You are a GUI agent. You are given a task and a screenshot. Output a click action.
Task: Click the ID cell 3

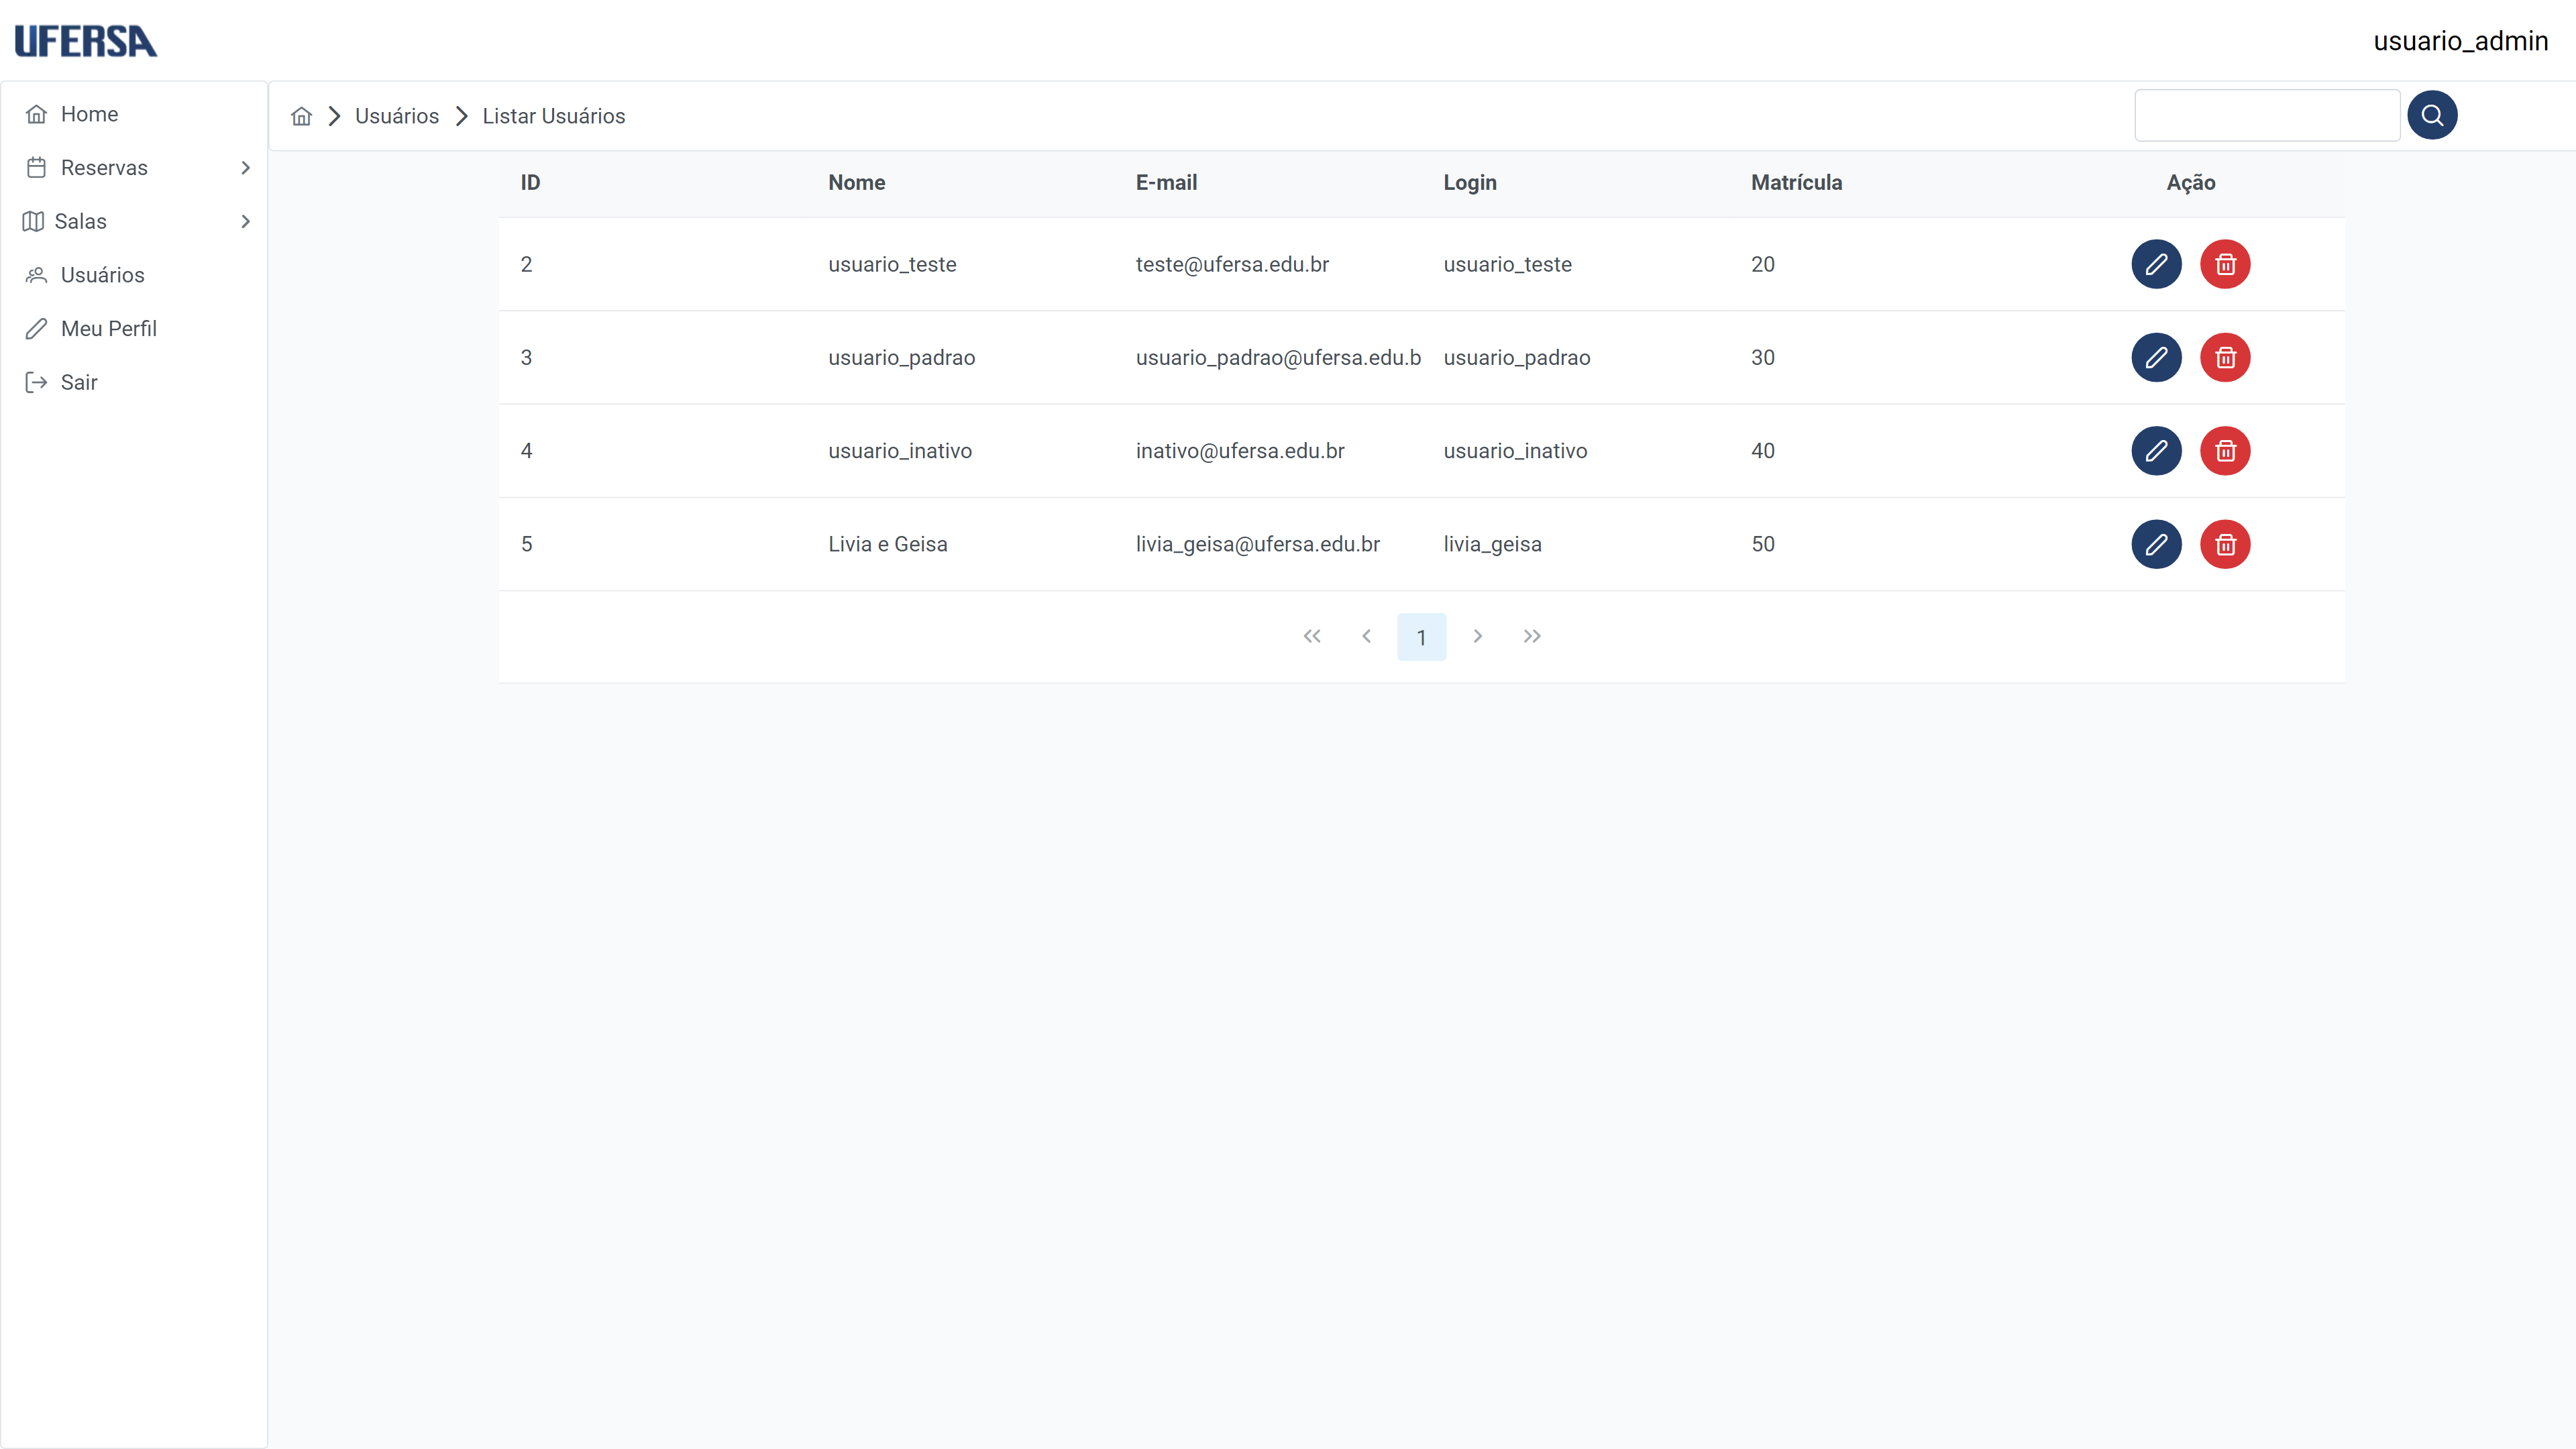point(526,357)
